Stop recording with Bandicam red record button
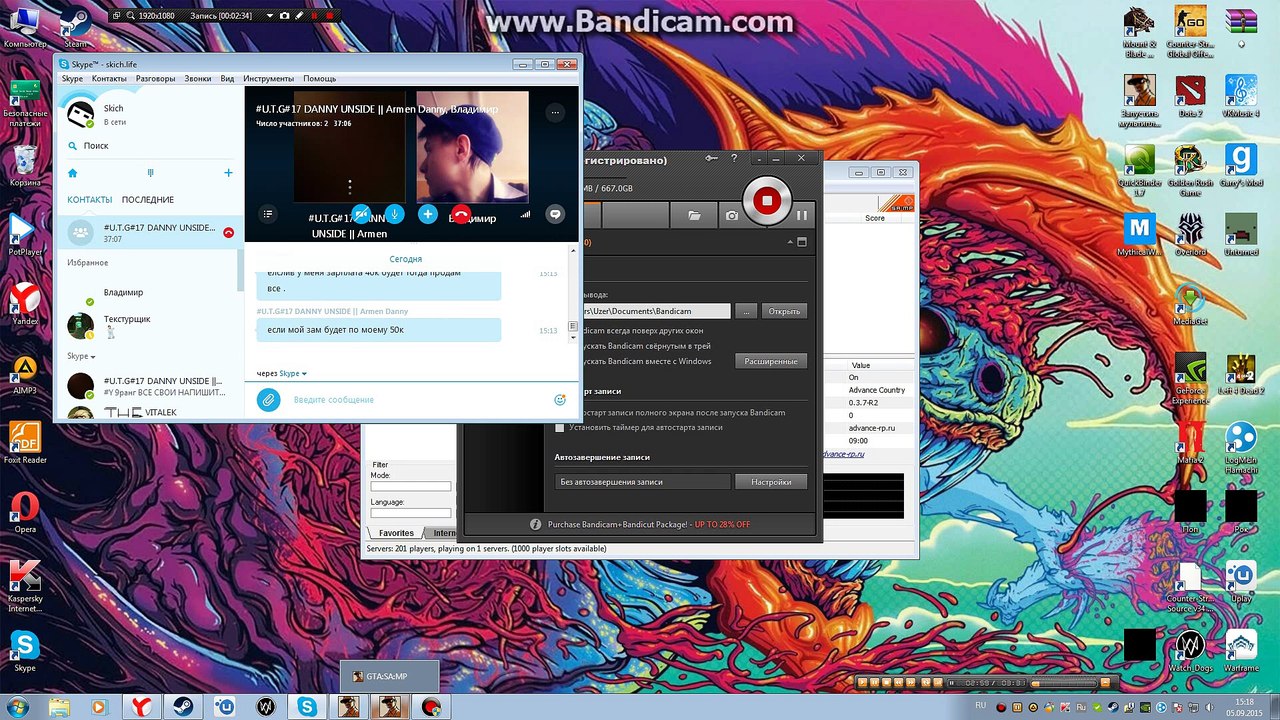This screenshot has width=1280, height=720. [x=767, y=200]
